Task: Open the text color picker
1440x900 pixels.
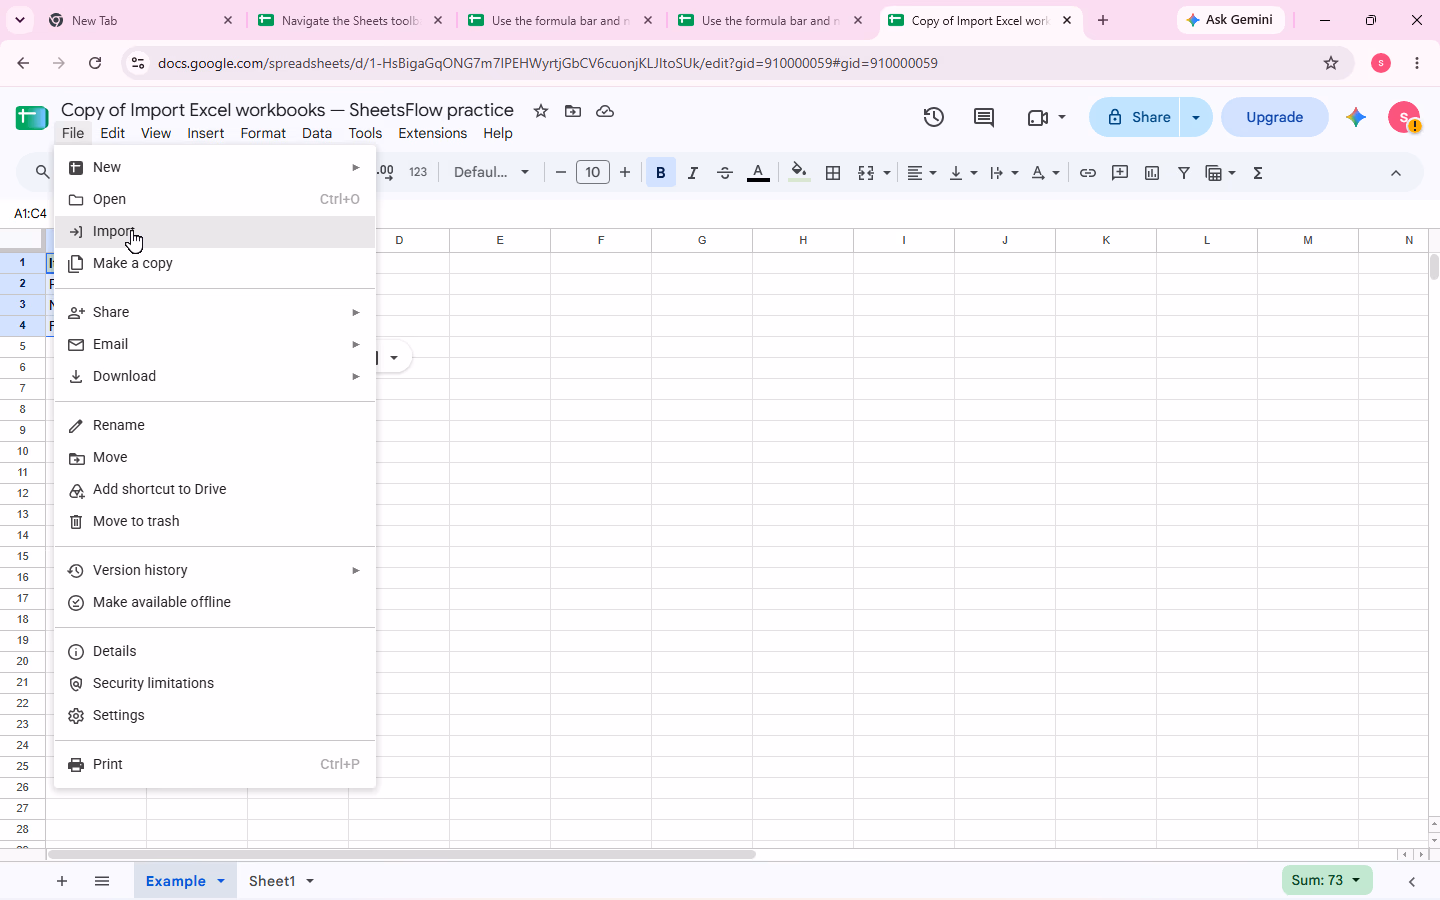Action: [x=758, y=173]
